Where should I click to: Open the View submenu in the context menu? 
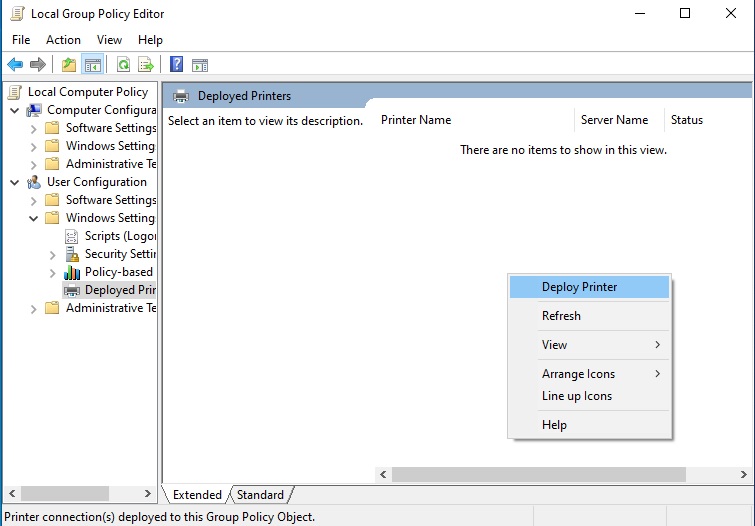[589, 345]
